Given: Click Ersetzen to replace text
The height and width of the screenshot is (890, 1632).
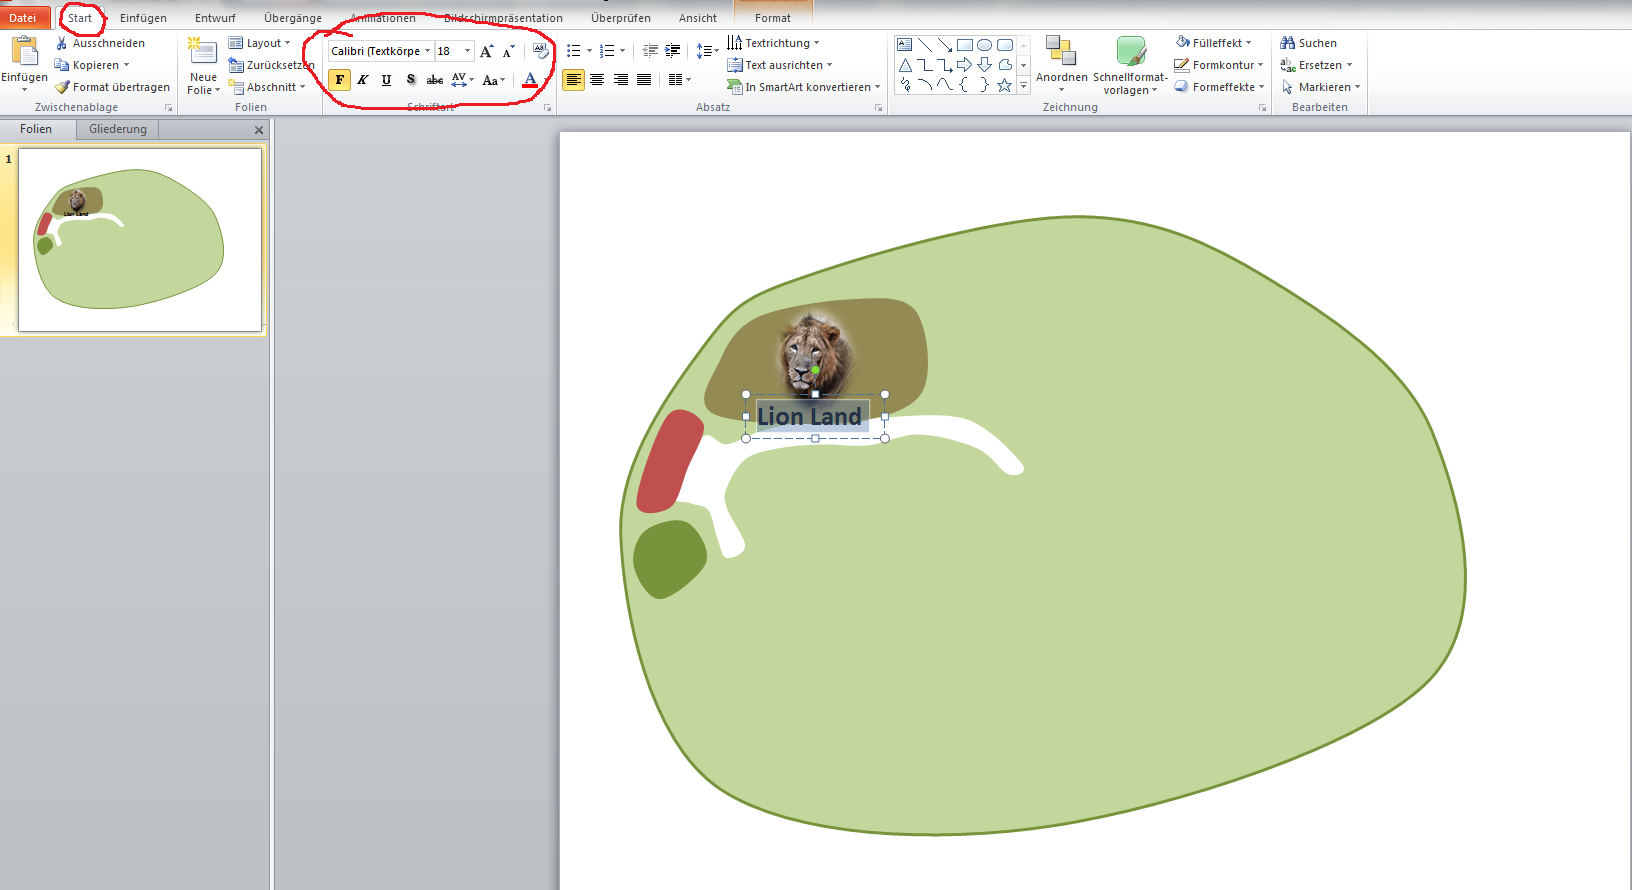Looking at the screenshot, I should tap(1316, 65).
